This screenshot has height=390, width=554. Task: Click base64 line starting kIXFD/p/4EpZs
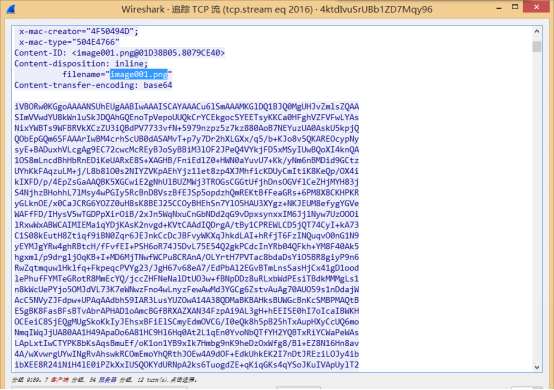(x=187, y=182)
